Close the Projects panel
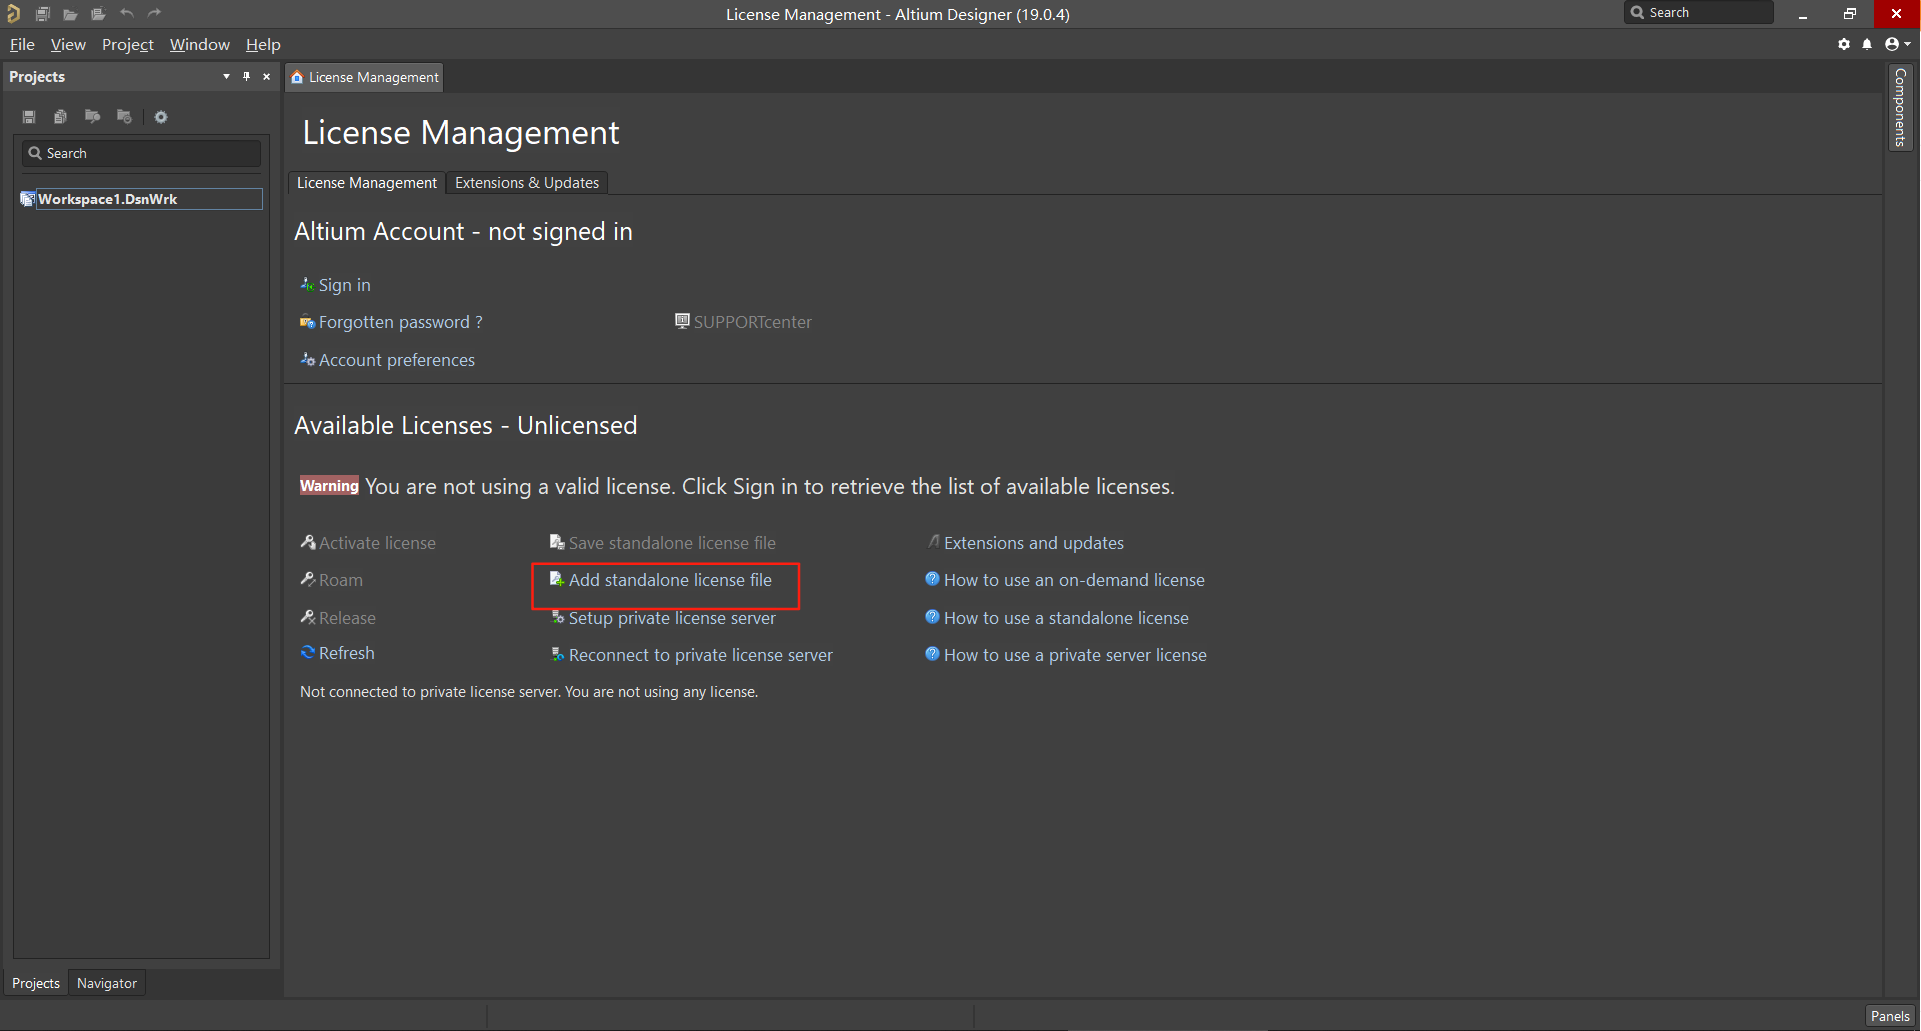Viewport: 1921px width, 1031px height. pyautogui.click(x=266, y=76)
